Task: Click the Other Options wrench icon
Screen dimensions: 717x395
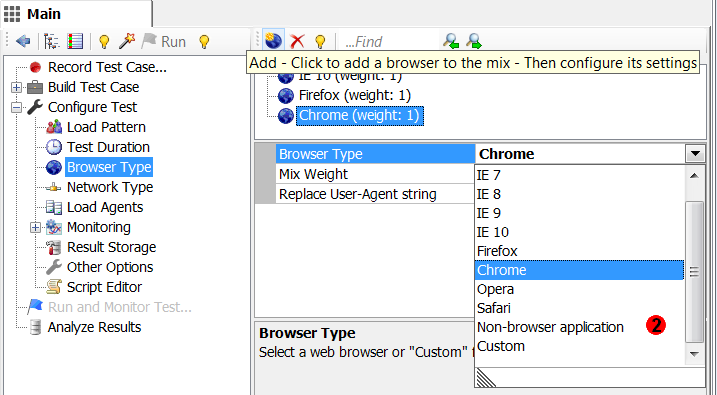Action: click(54, 267)
